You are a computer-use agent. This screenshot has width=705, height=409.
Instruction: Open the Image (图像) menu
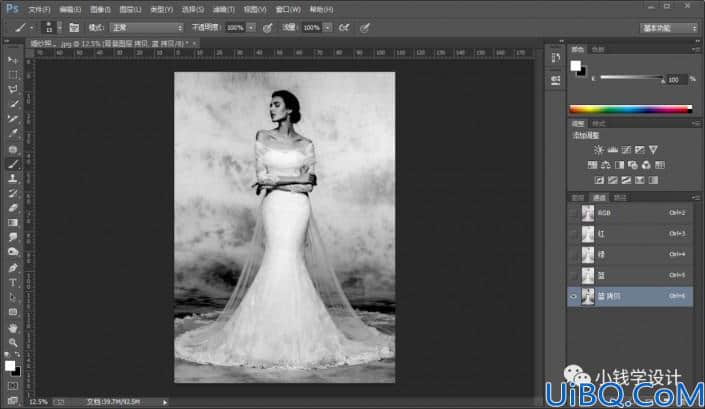100,9
